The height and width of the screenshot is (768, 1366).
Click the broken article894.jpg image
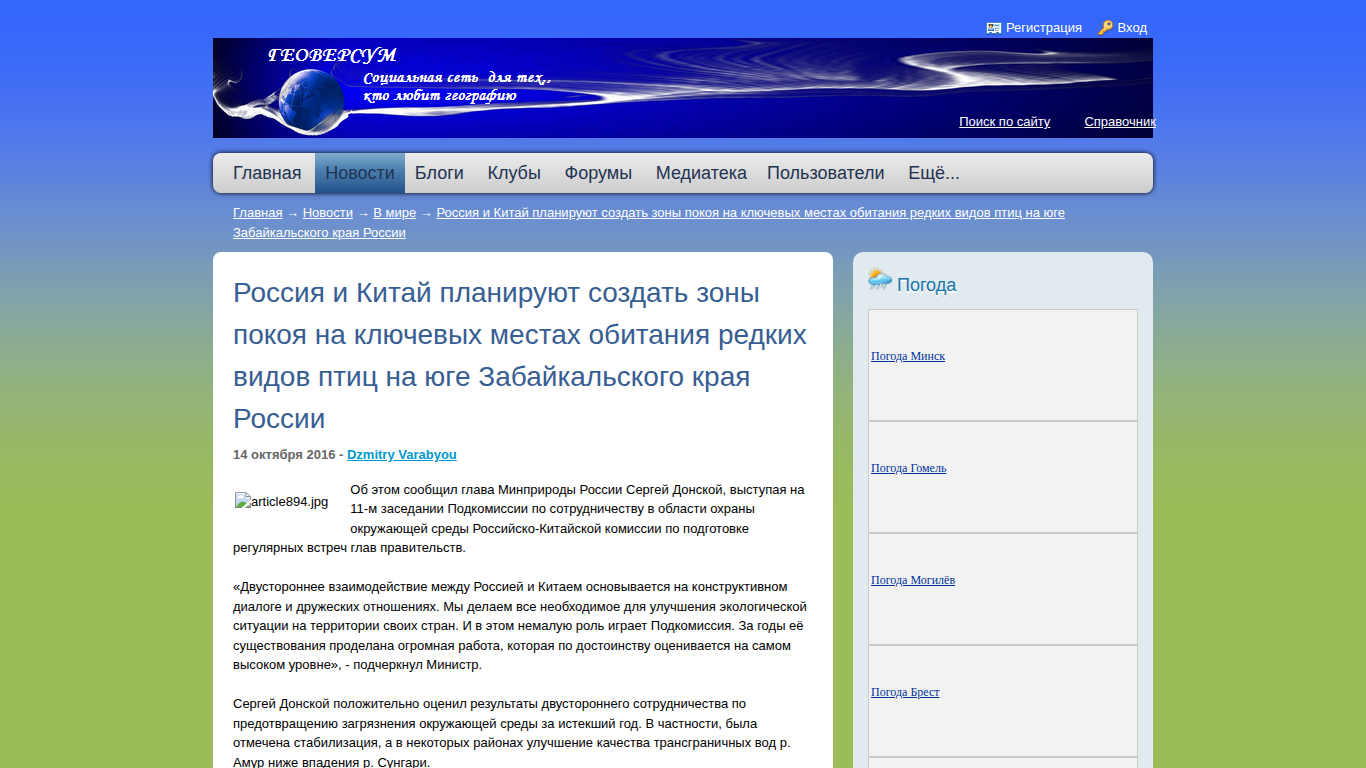(x=282, y=502)
